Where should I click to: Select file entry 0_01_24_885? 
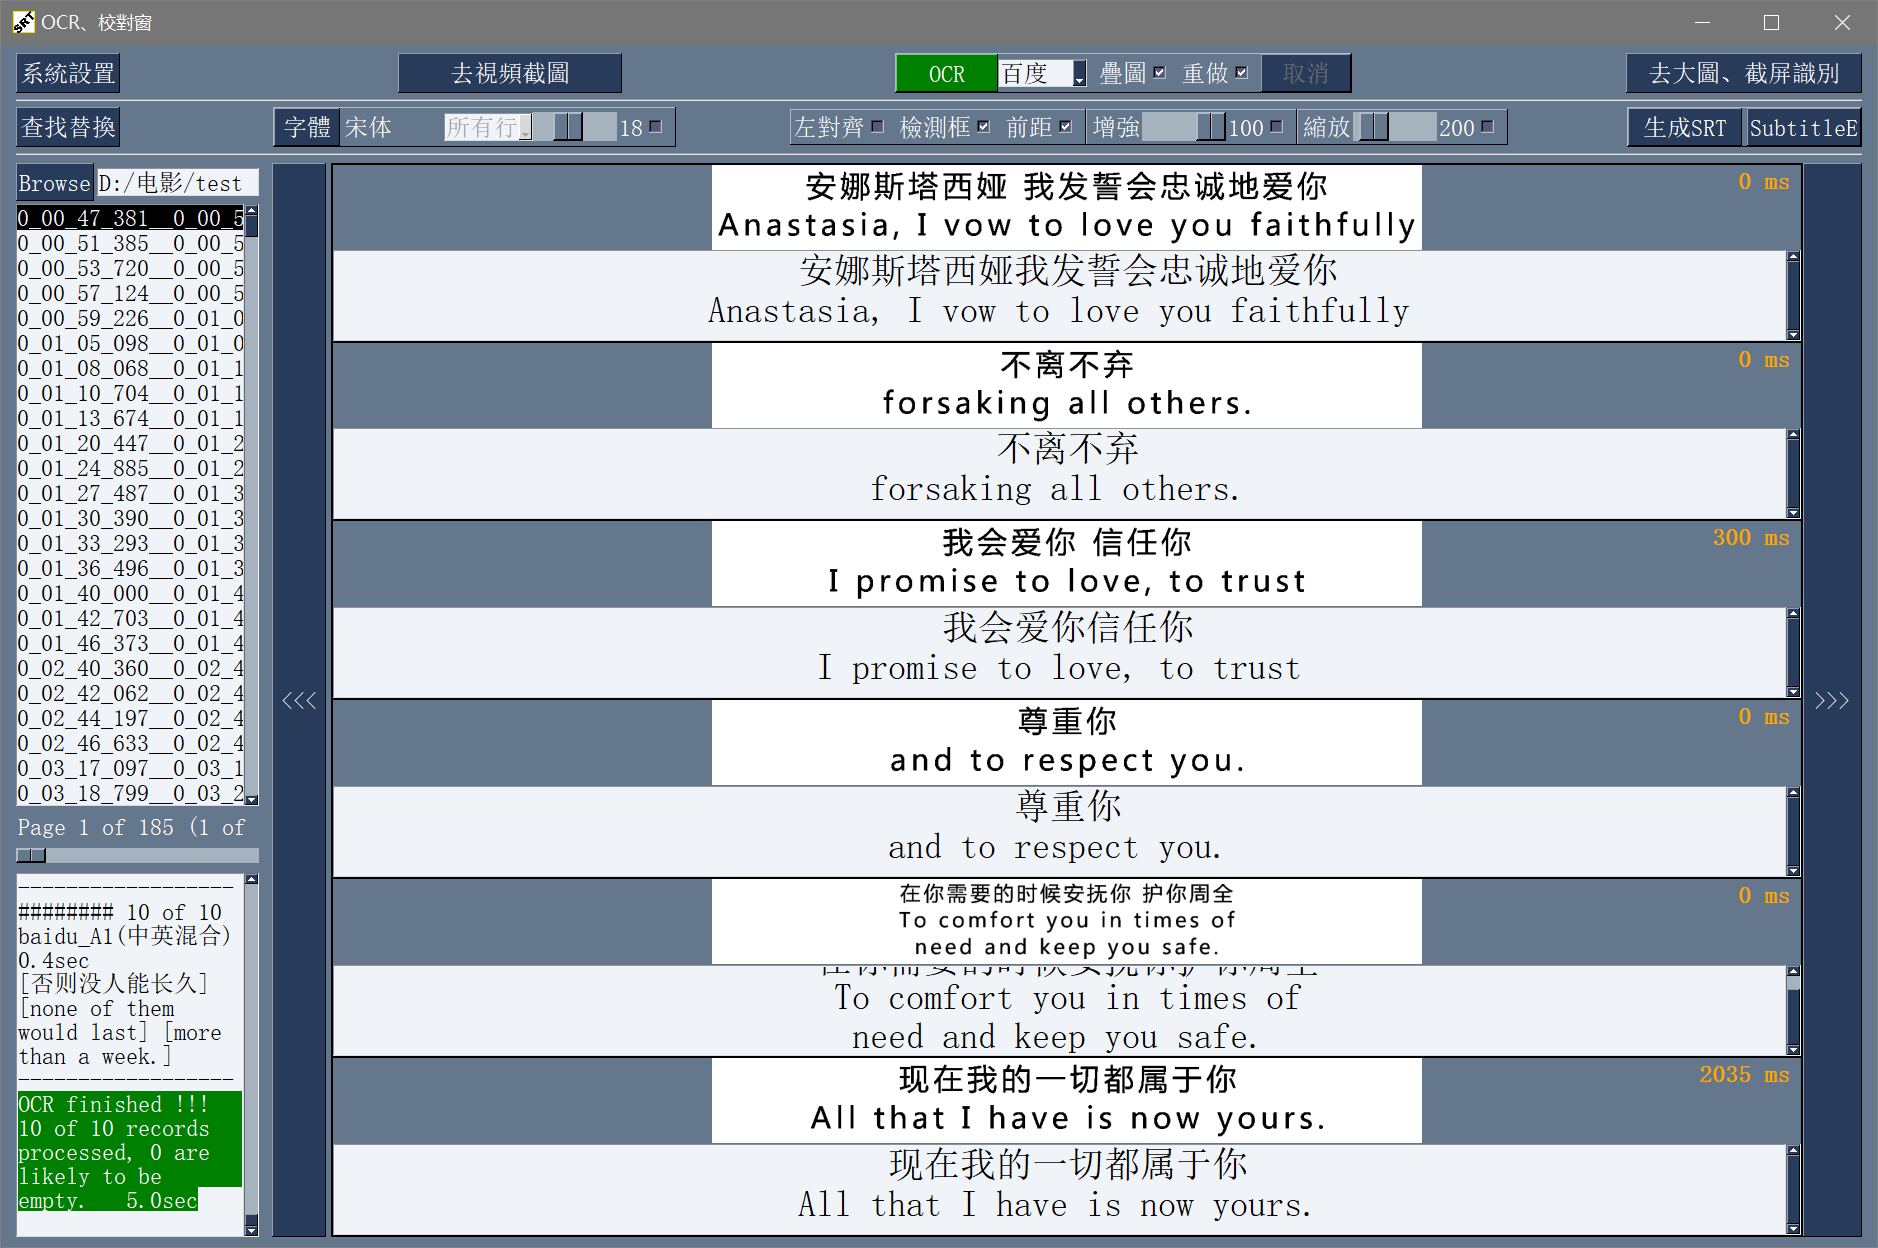click(x=131, y=468)
